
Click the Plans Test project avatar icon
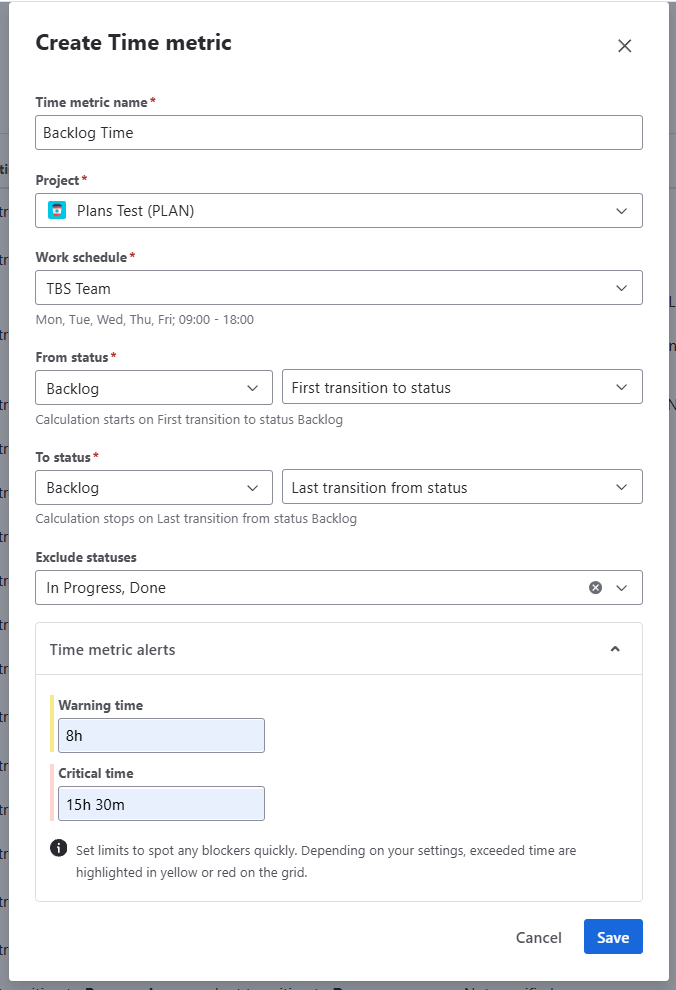click(57, 210)
